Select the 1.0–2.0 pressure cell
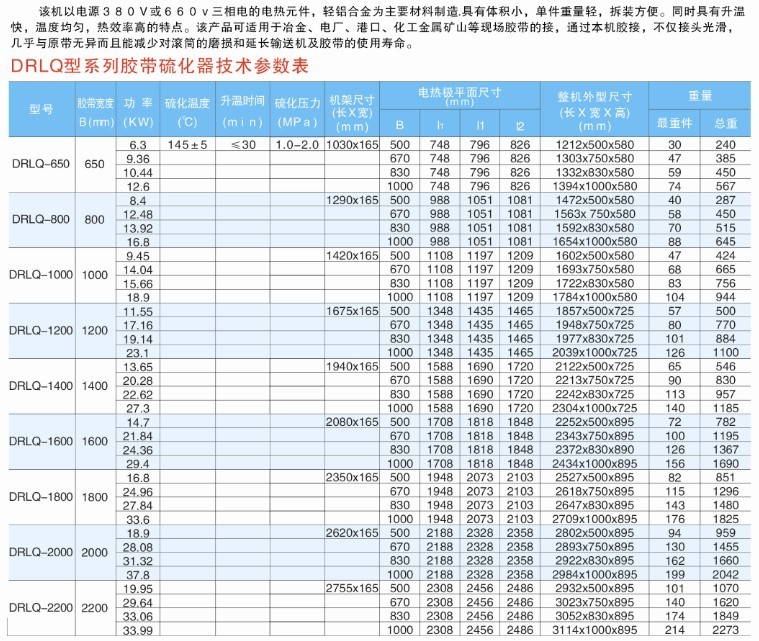Viewport: 759px width, 641px height. 297,145
